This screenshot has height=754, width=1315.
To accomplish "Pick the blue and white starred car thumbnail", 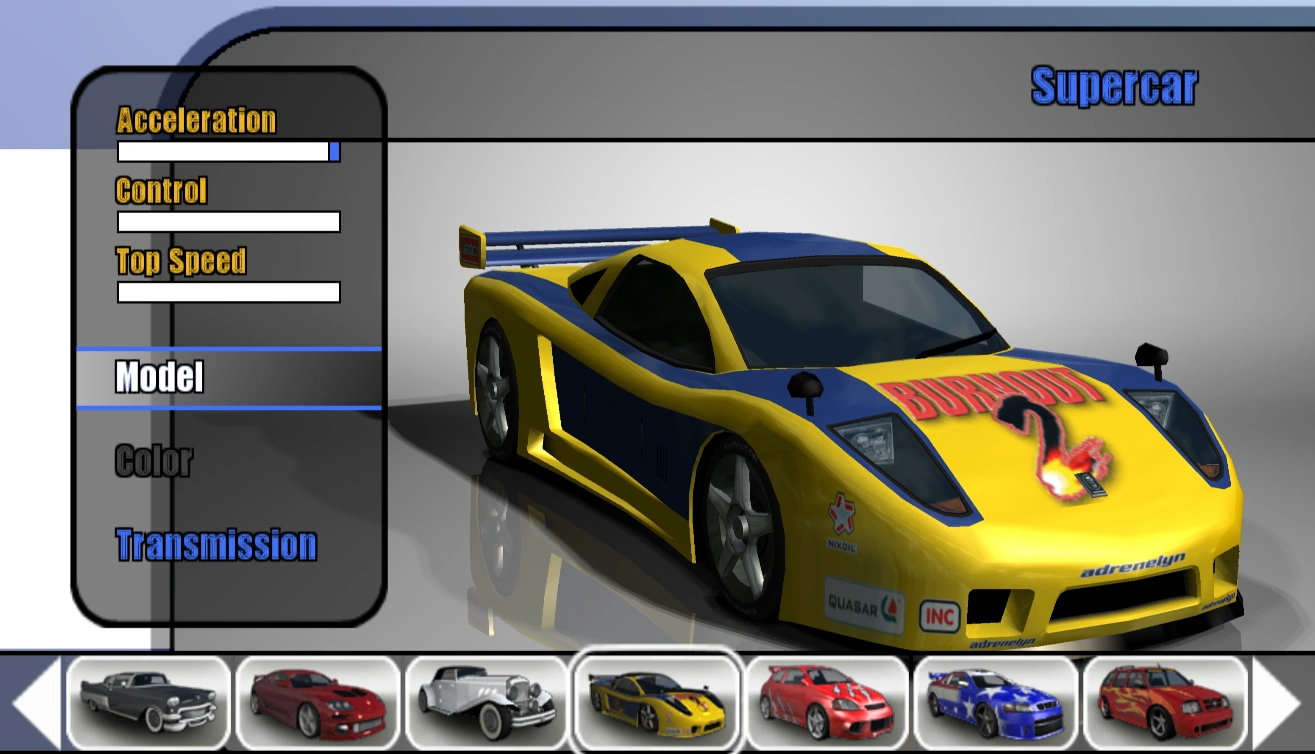I will pyautogui.click(x=995, y=702).
